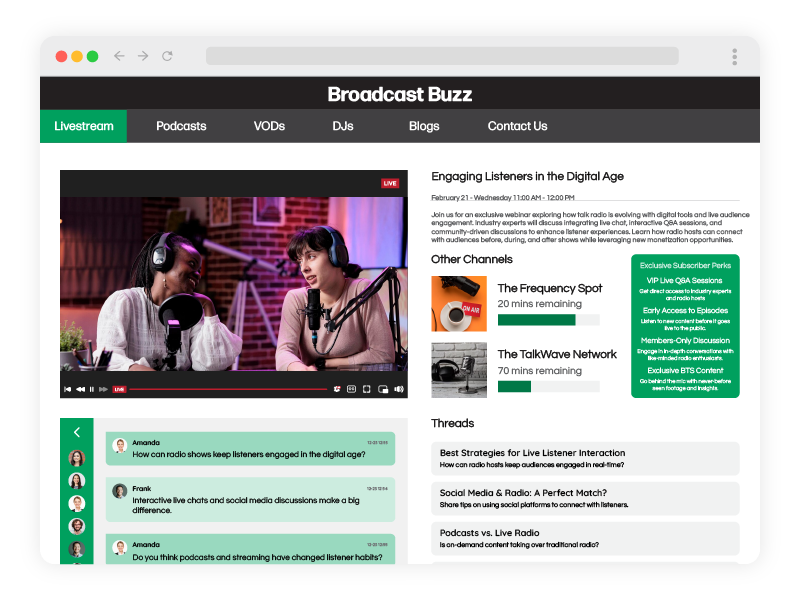Expand the Social Media & Radio thread
800x600 pixels.
(x=584, y=498)
